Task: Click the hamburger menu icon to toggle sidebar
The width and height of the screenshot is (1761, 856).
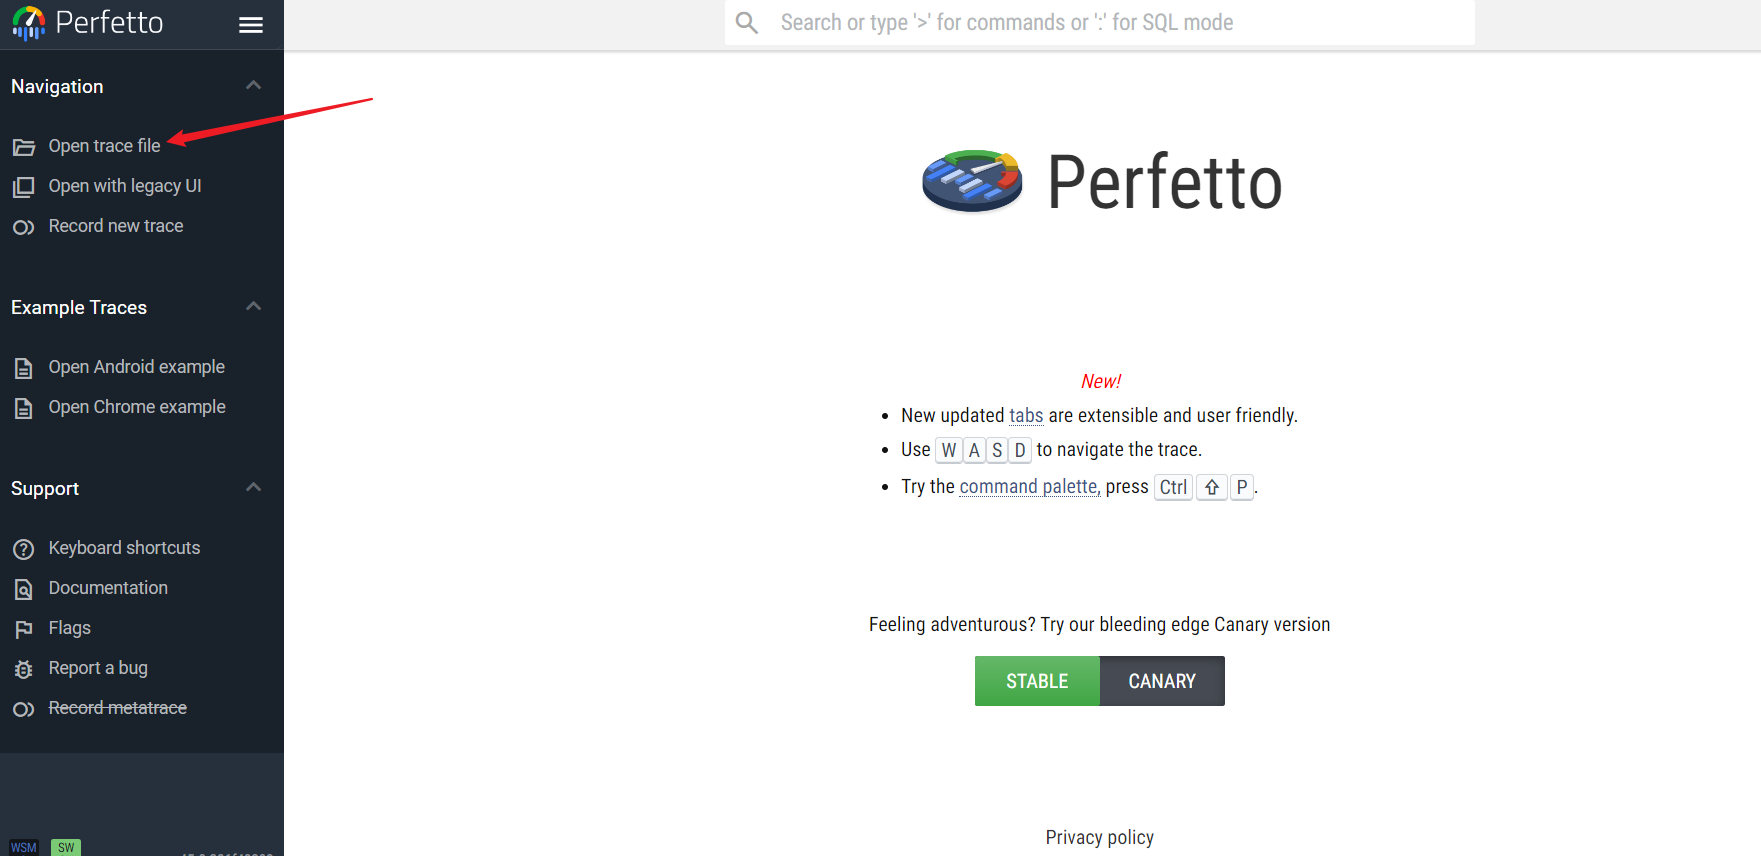Action: (251, 25)
